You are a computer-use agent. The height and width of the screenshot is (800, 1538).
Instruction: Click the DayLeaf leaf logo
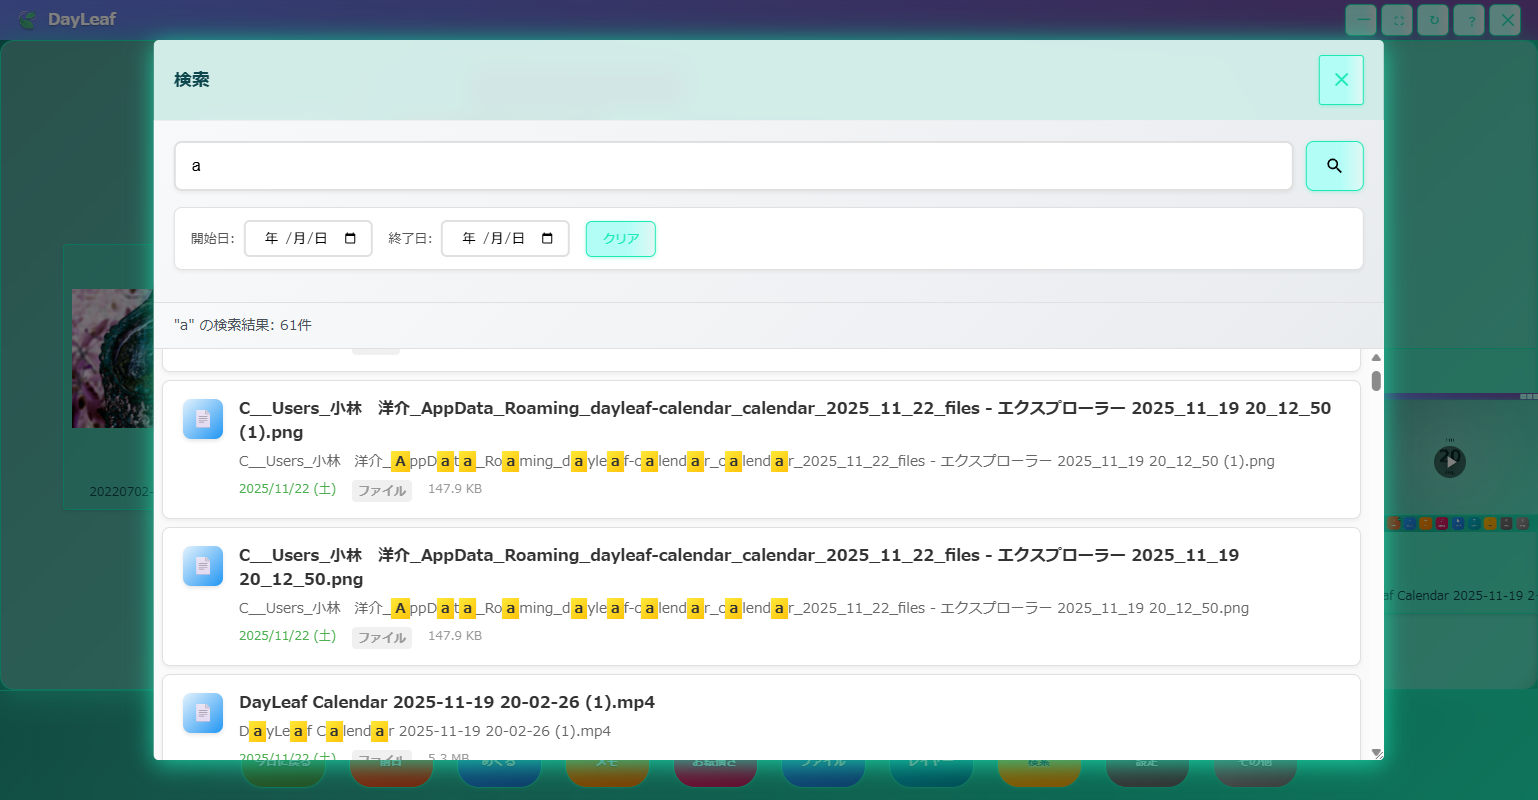click(x=27, y=20)
